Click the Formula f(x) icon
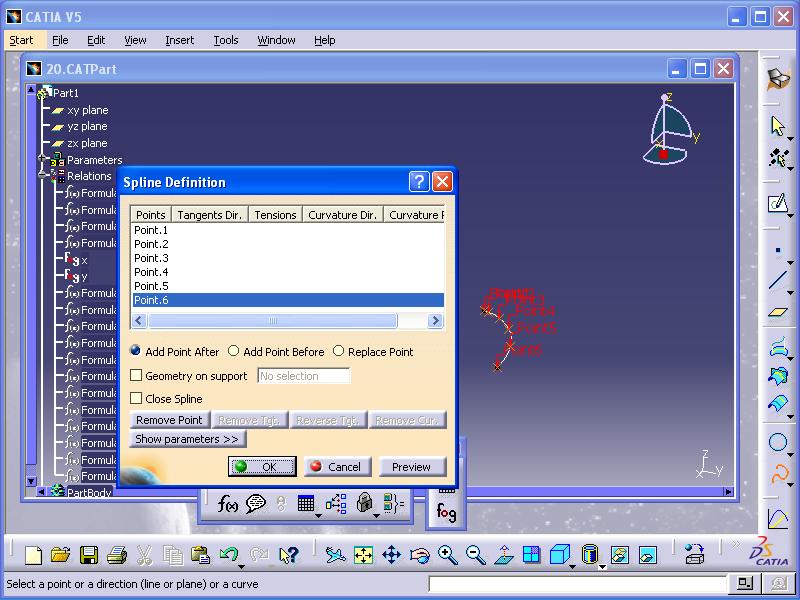 click(227, 504)
